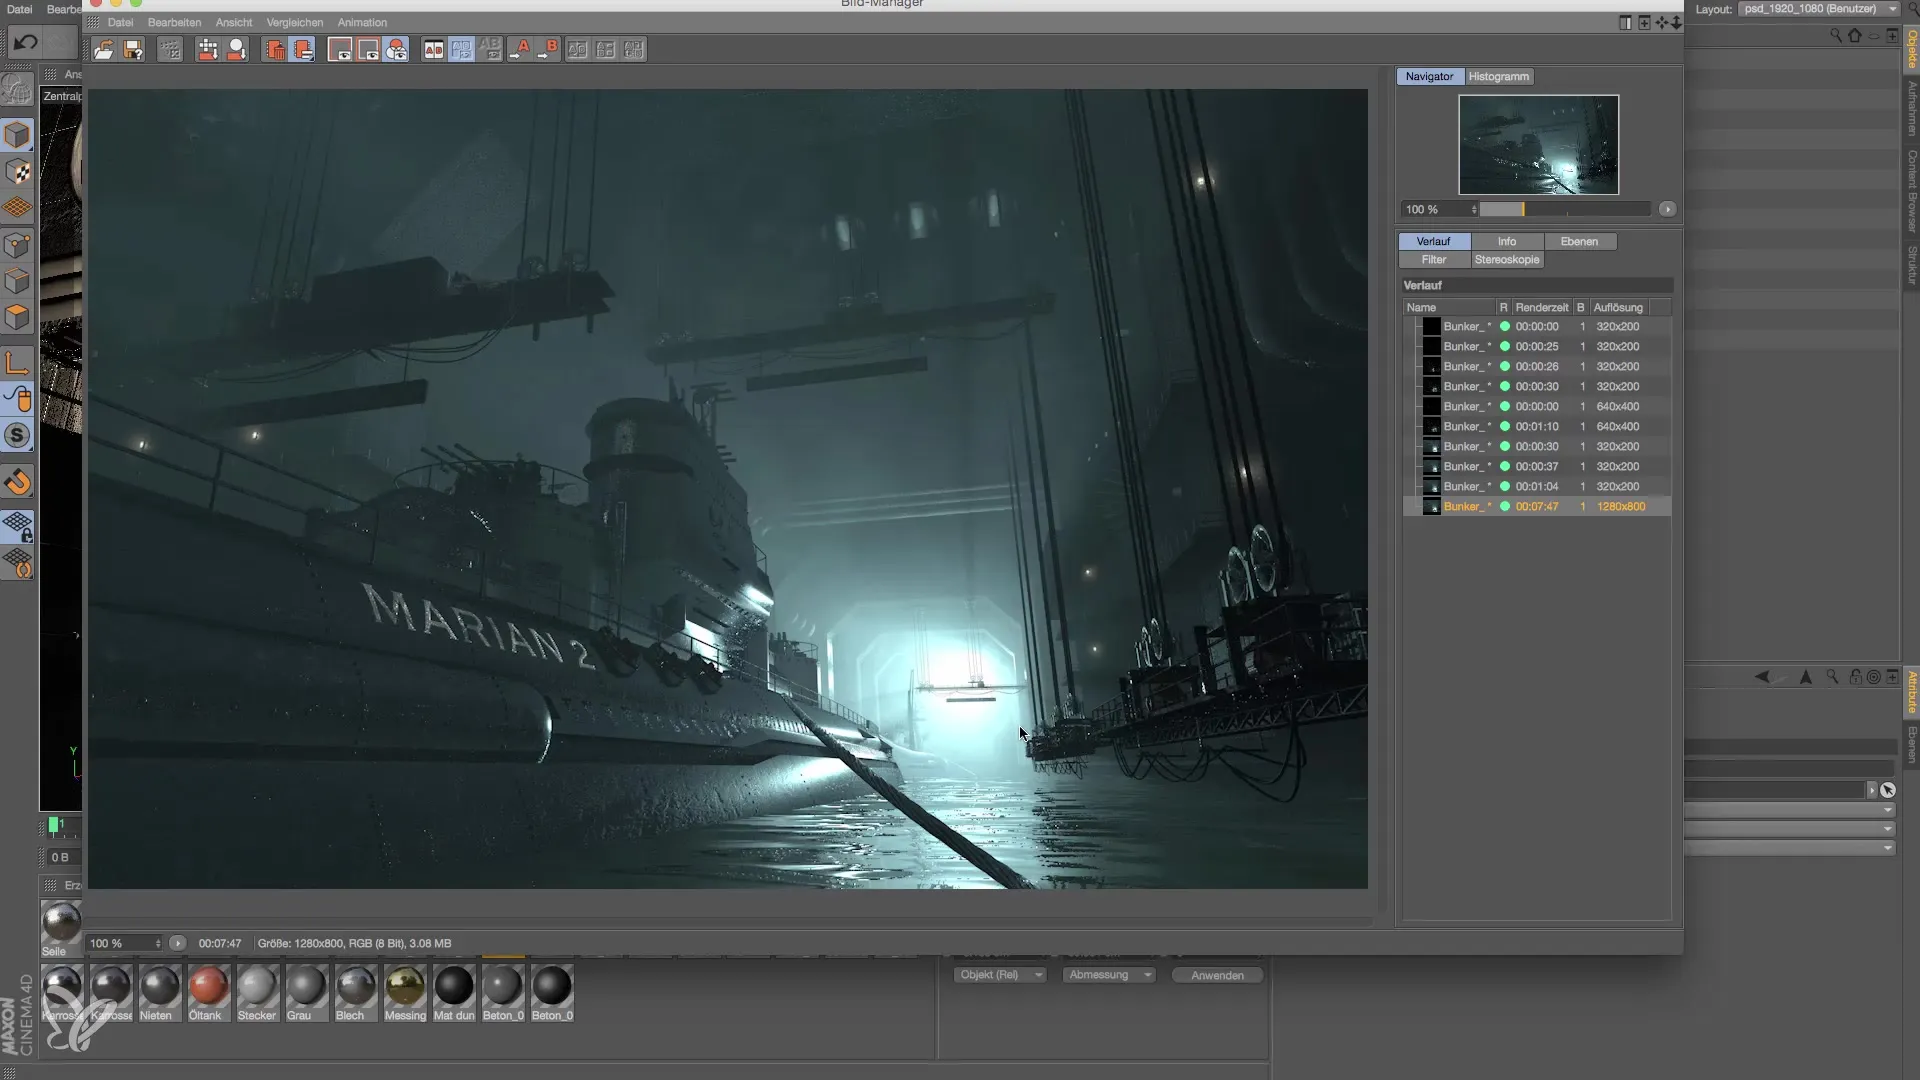
Task: Switch to the Histogramm tab
Action: 1498,76
